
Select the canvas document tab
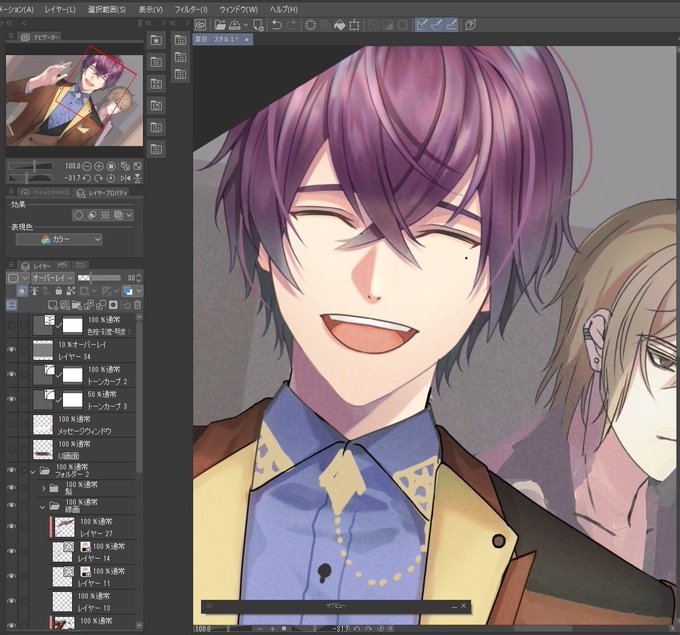pyautogui.click(x=223, y=39)
